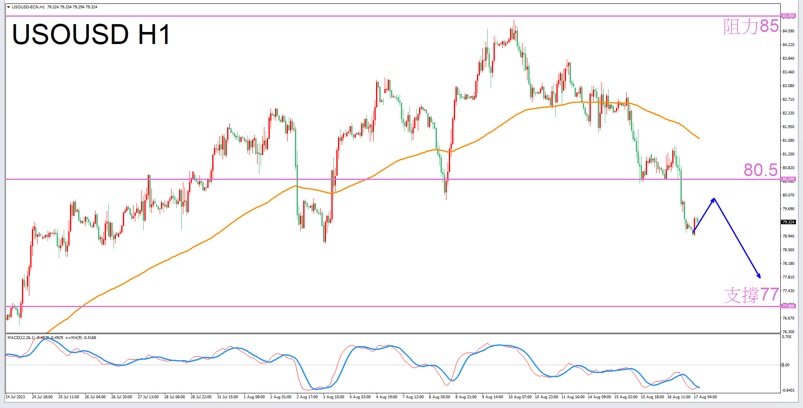803x408 pixels.
Task: Click the 8 Aug 05:00 time label
Action: (x=440, y=397)
